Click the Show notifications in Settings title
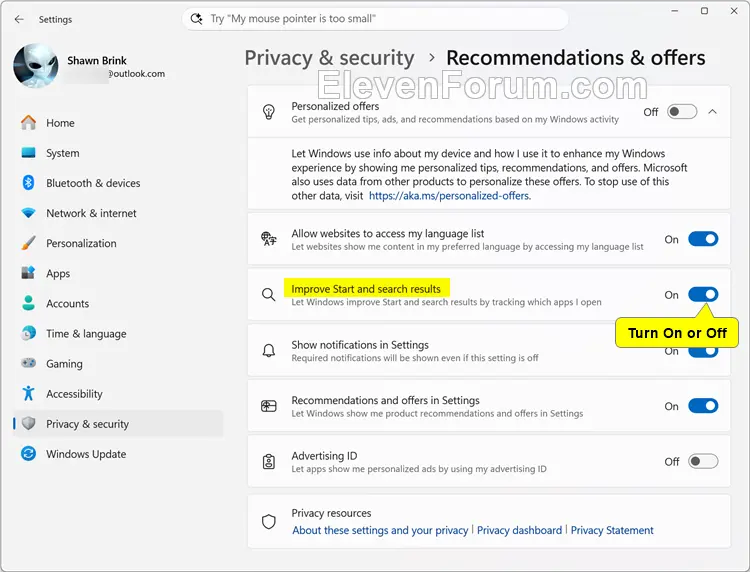Viewport: 750px width, 572px height. pos(360,345)
